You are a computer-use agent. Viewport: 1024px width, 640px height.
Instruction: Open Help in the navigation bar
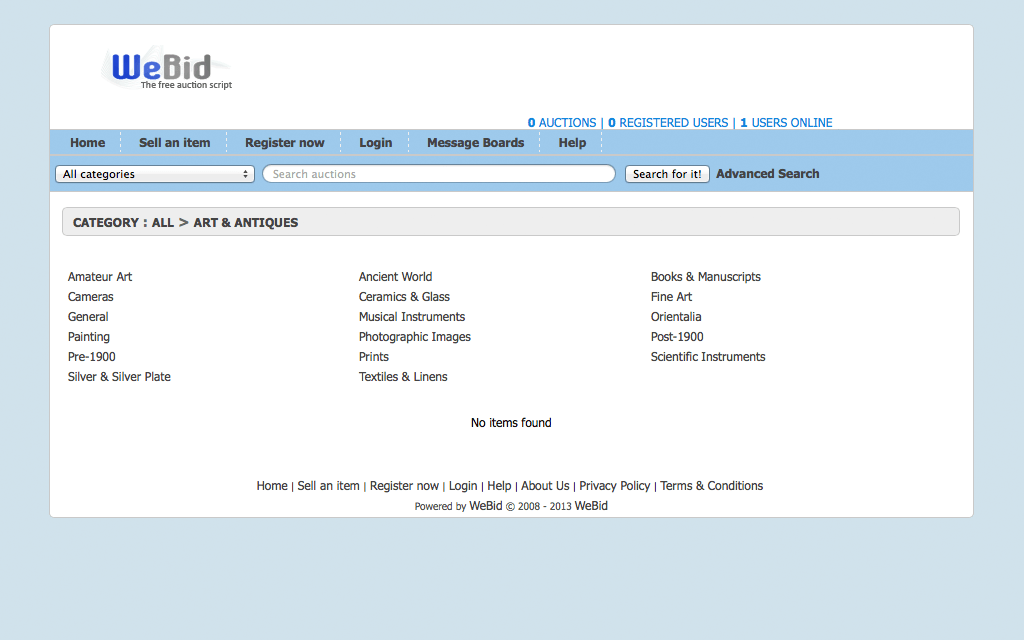point(572,143)
